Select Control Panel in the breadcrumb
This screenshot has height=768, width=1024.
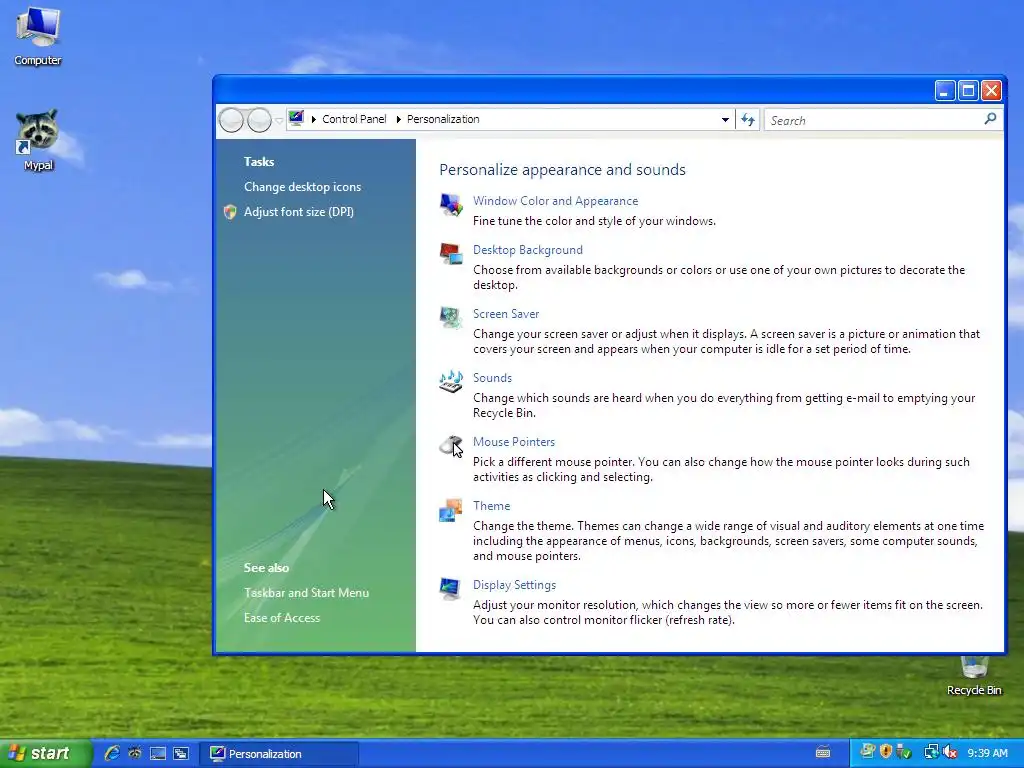(x=354, y=120)
